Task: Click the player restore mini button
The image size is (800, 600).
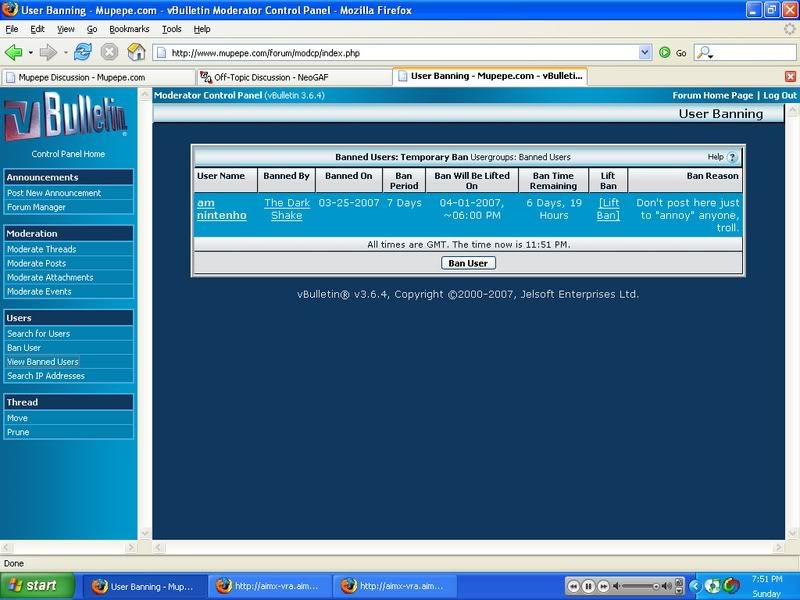Action: click(x=679, y=582)
